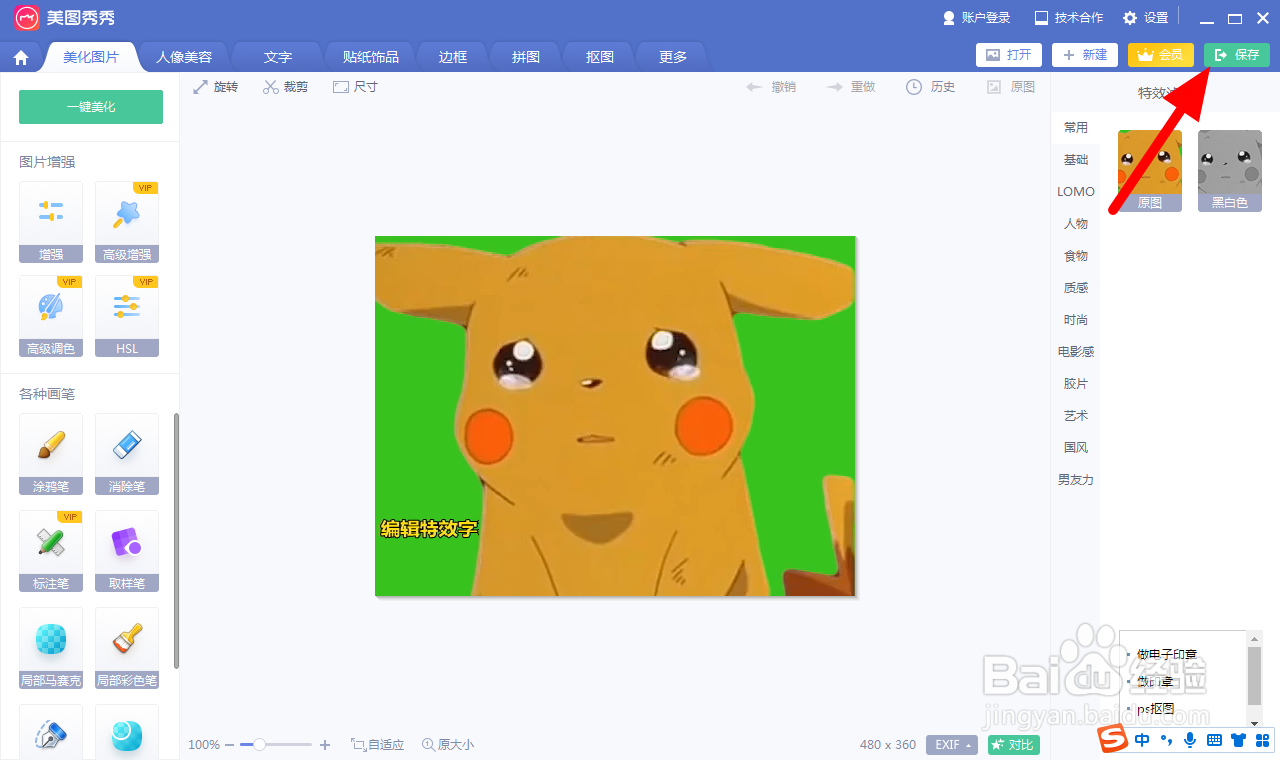Screen dimensions: 1280x760
Task: Click the 一键美化 one-click beautify button
Action: [91, 107]
